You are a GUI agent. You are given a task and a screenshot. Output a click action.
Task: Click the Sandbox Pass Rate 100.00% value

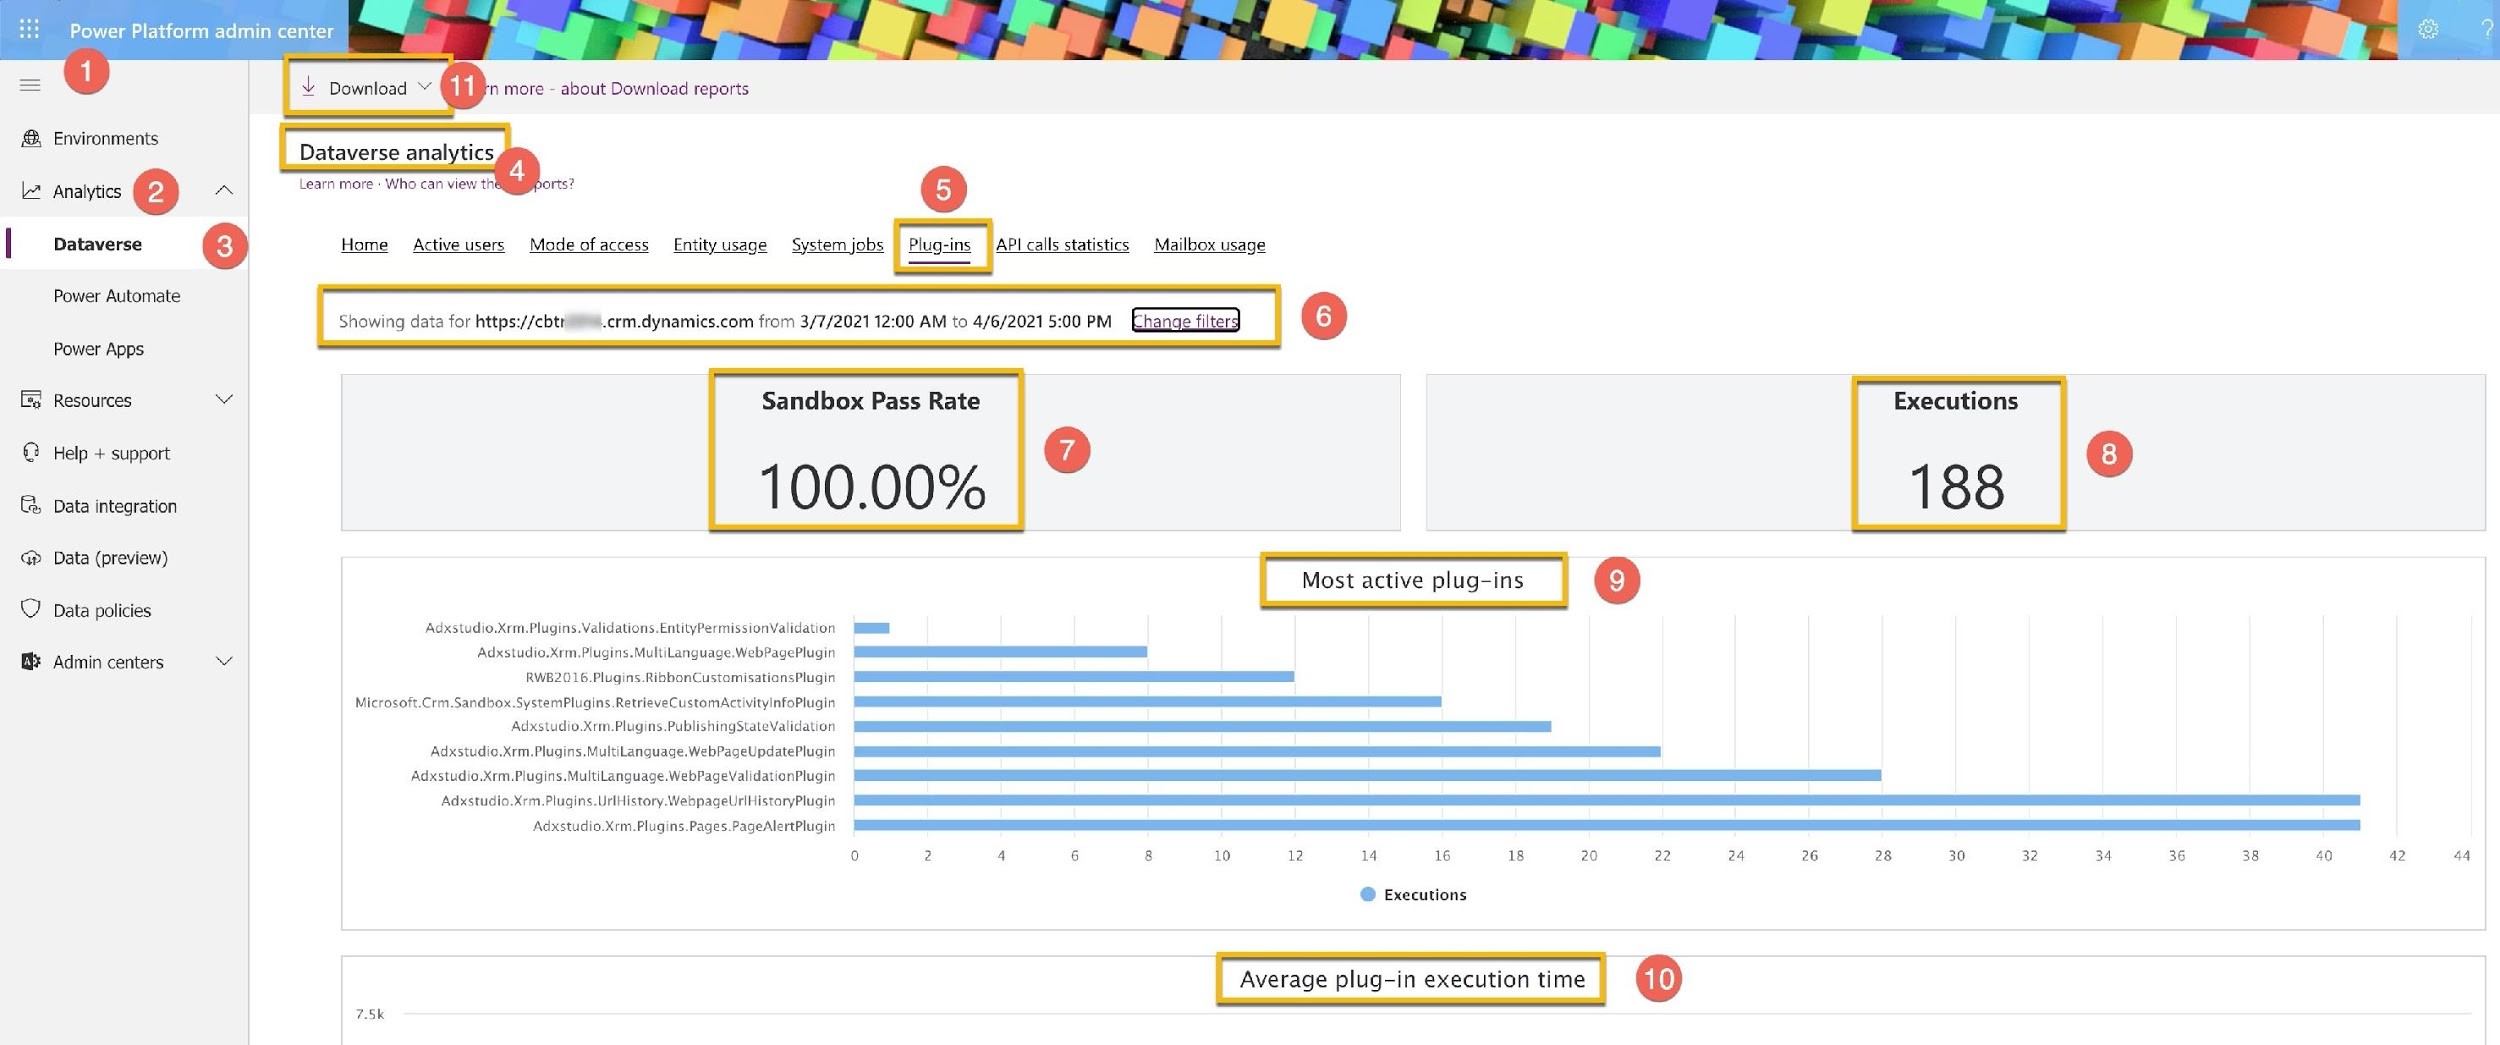[871, 487]
